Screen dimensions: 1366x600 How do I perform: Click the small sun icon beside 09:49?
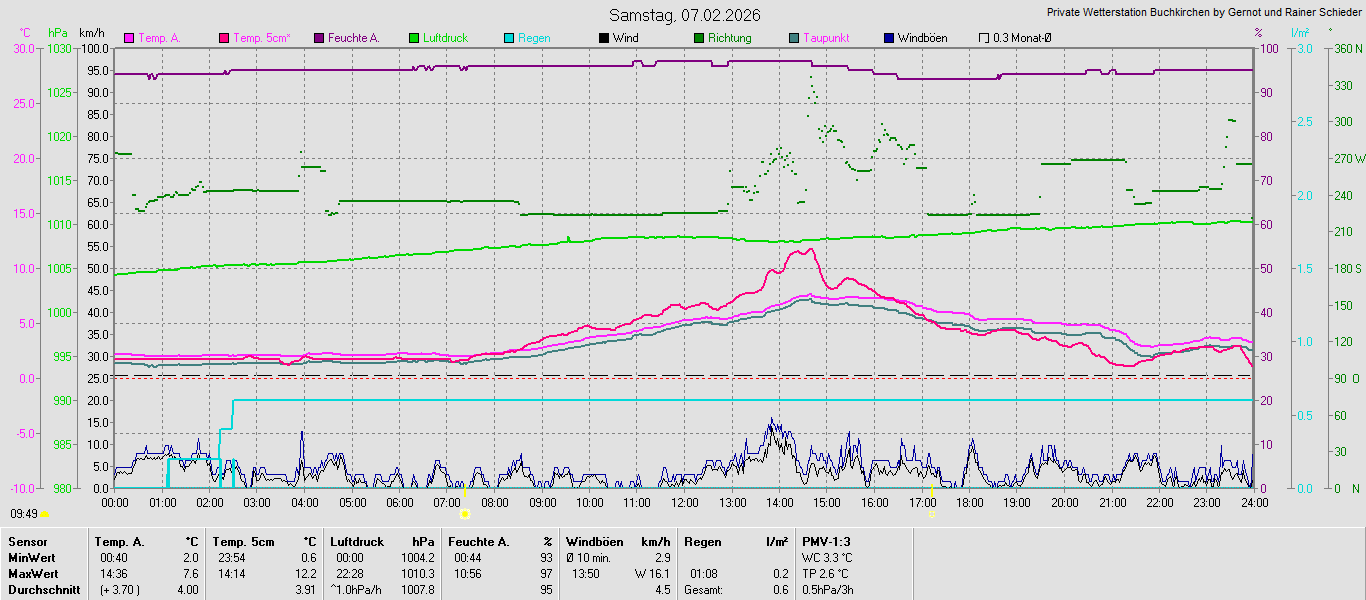[x=44, y=514]
